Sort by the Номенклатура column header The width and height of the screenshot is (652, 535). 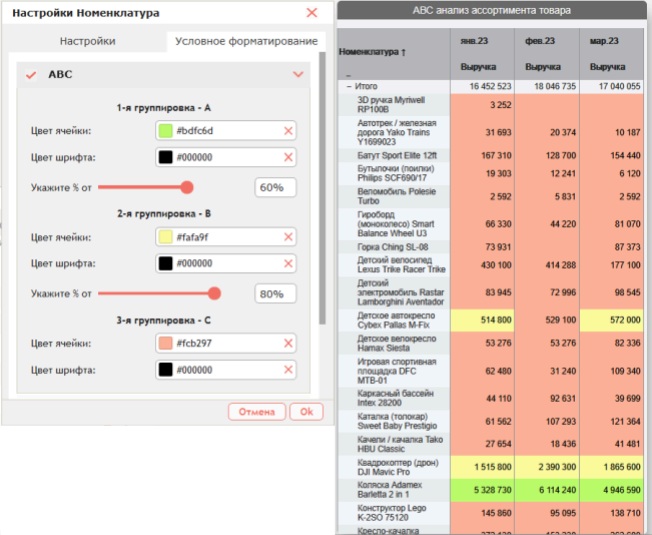click(x=372, y=52)
